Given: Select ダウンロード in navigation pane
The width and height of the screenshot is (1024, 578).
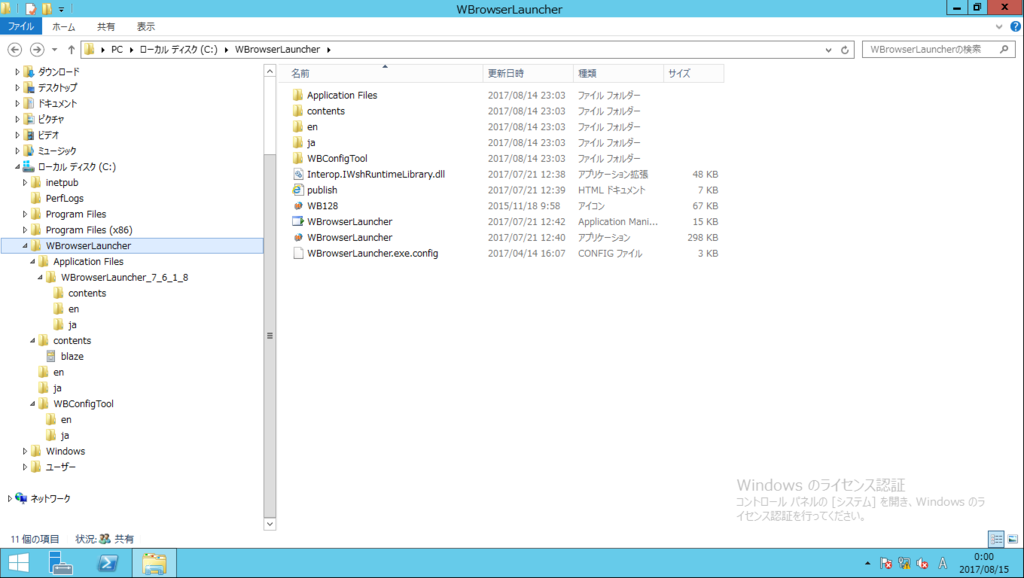Looking at the screenshot, I should click(x=59, y=72).
